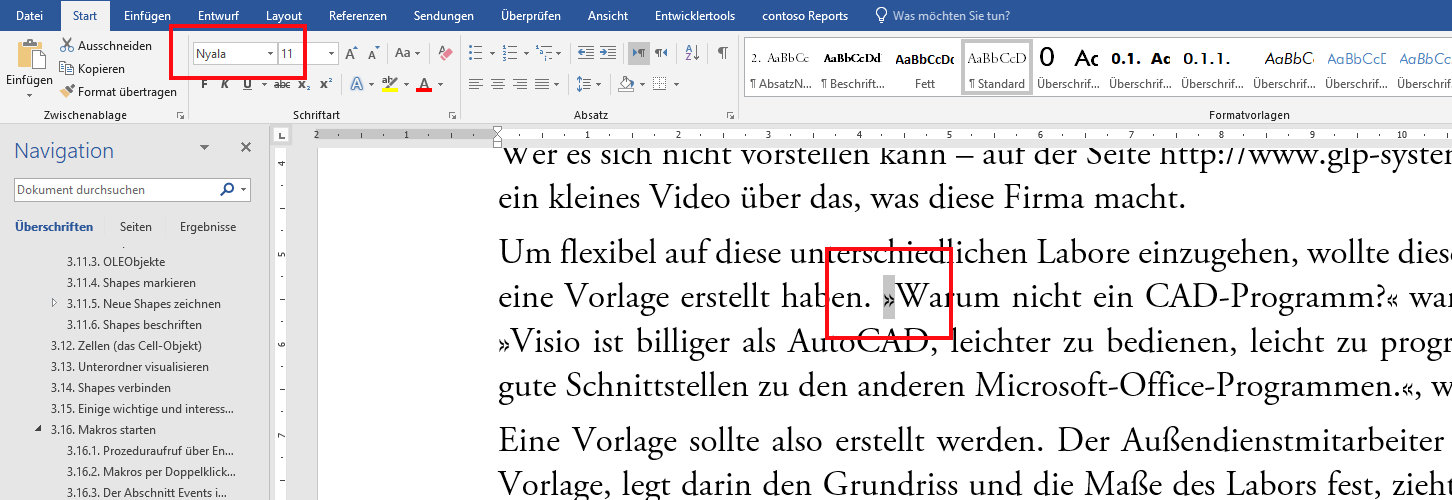Align text left
Viewport: 1452px width, 500px height.
coord(476,84)
